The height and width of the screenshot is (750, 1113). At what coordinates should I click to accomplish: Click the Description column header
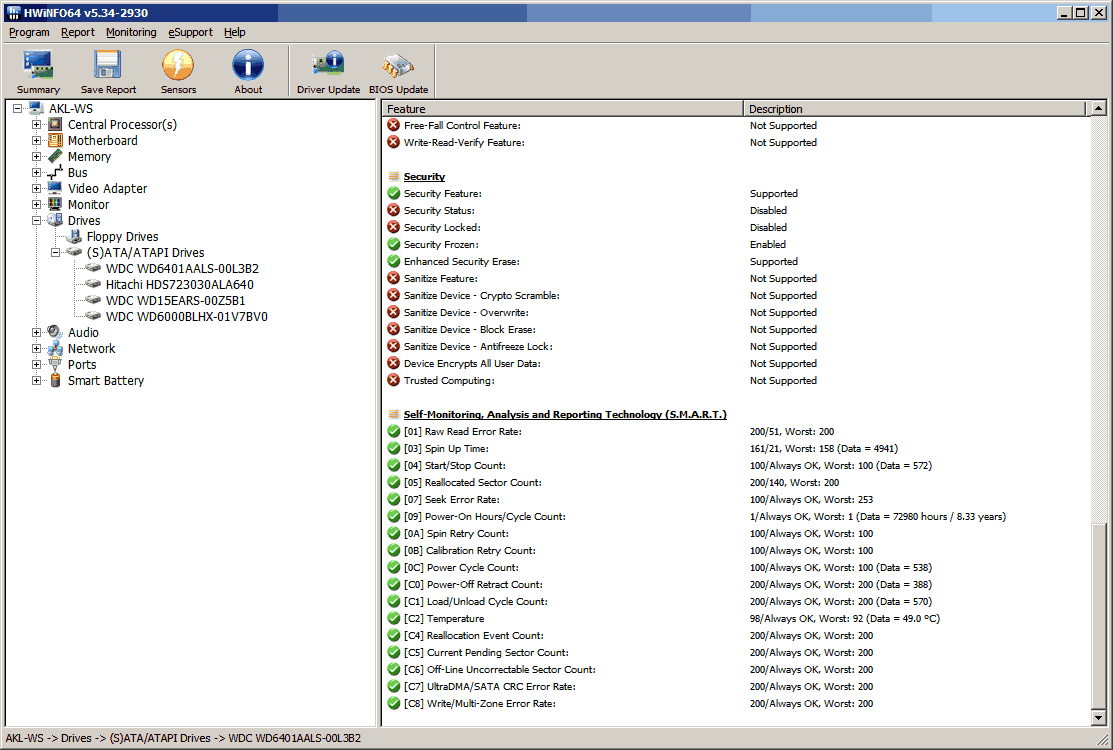pyautogui.click(x=914, y=109)
